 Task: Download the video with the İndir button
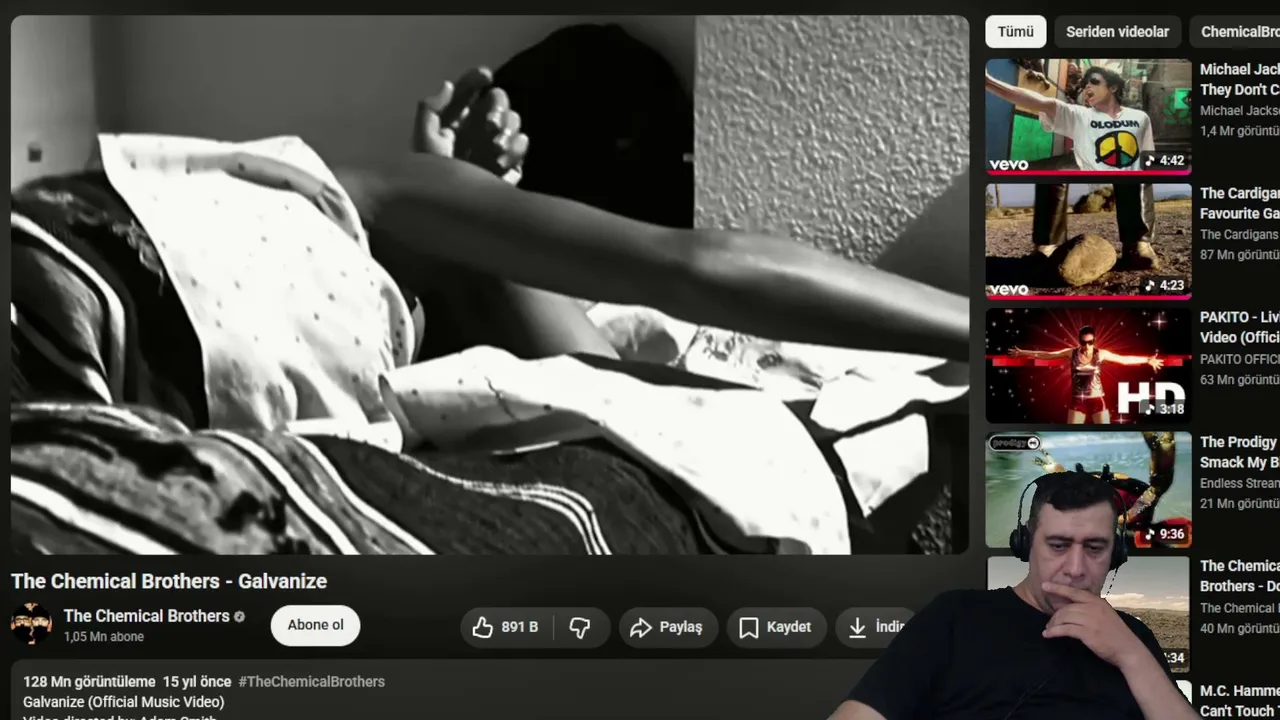point(876,627)
